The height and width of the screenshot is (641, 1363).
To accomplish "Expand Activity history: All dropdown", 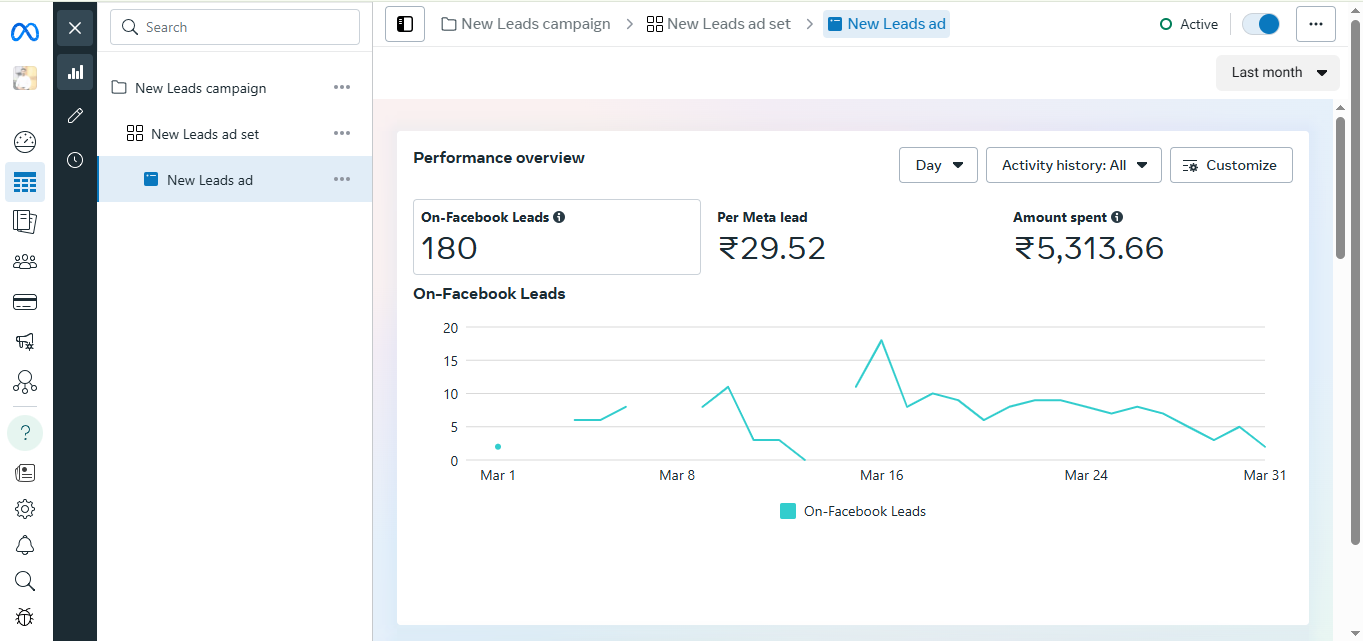I will point(1073,166).
